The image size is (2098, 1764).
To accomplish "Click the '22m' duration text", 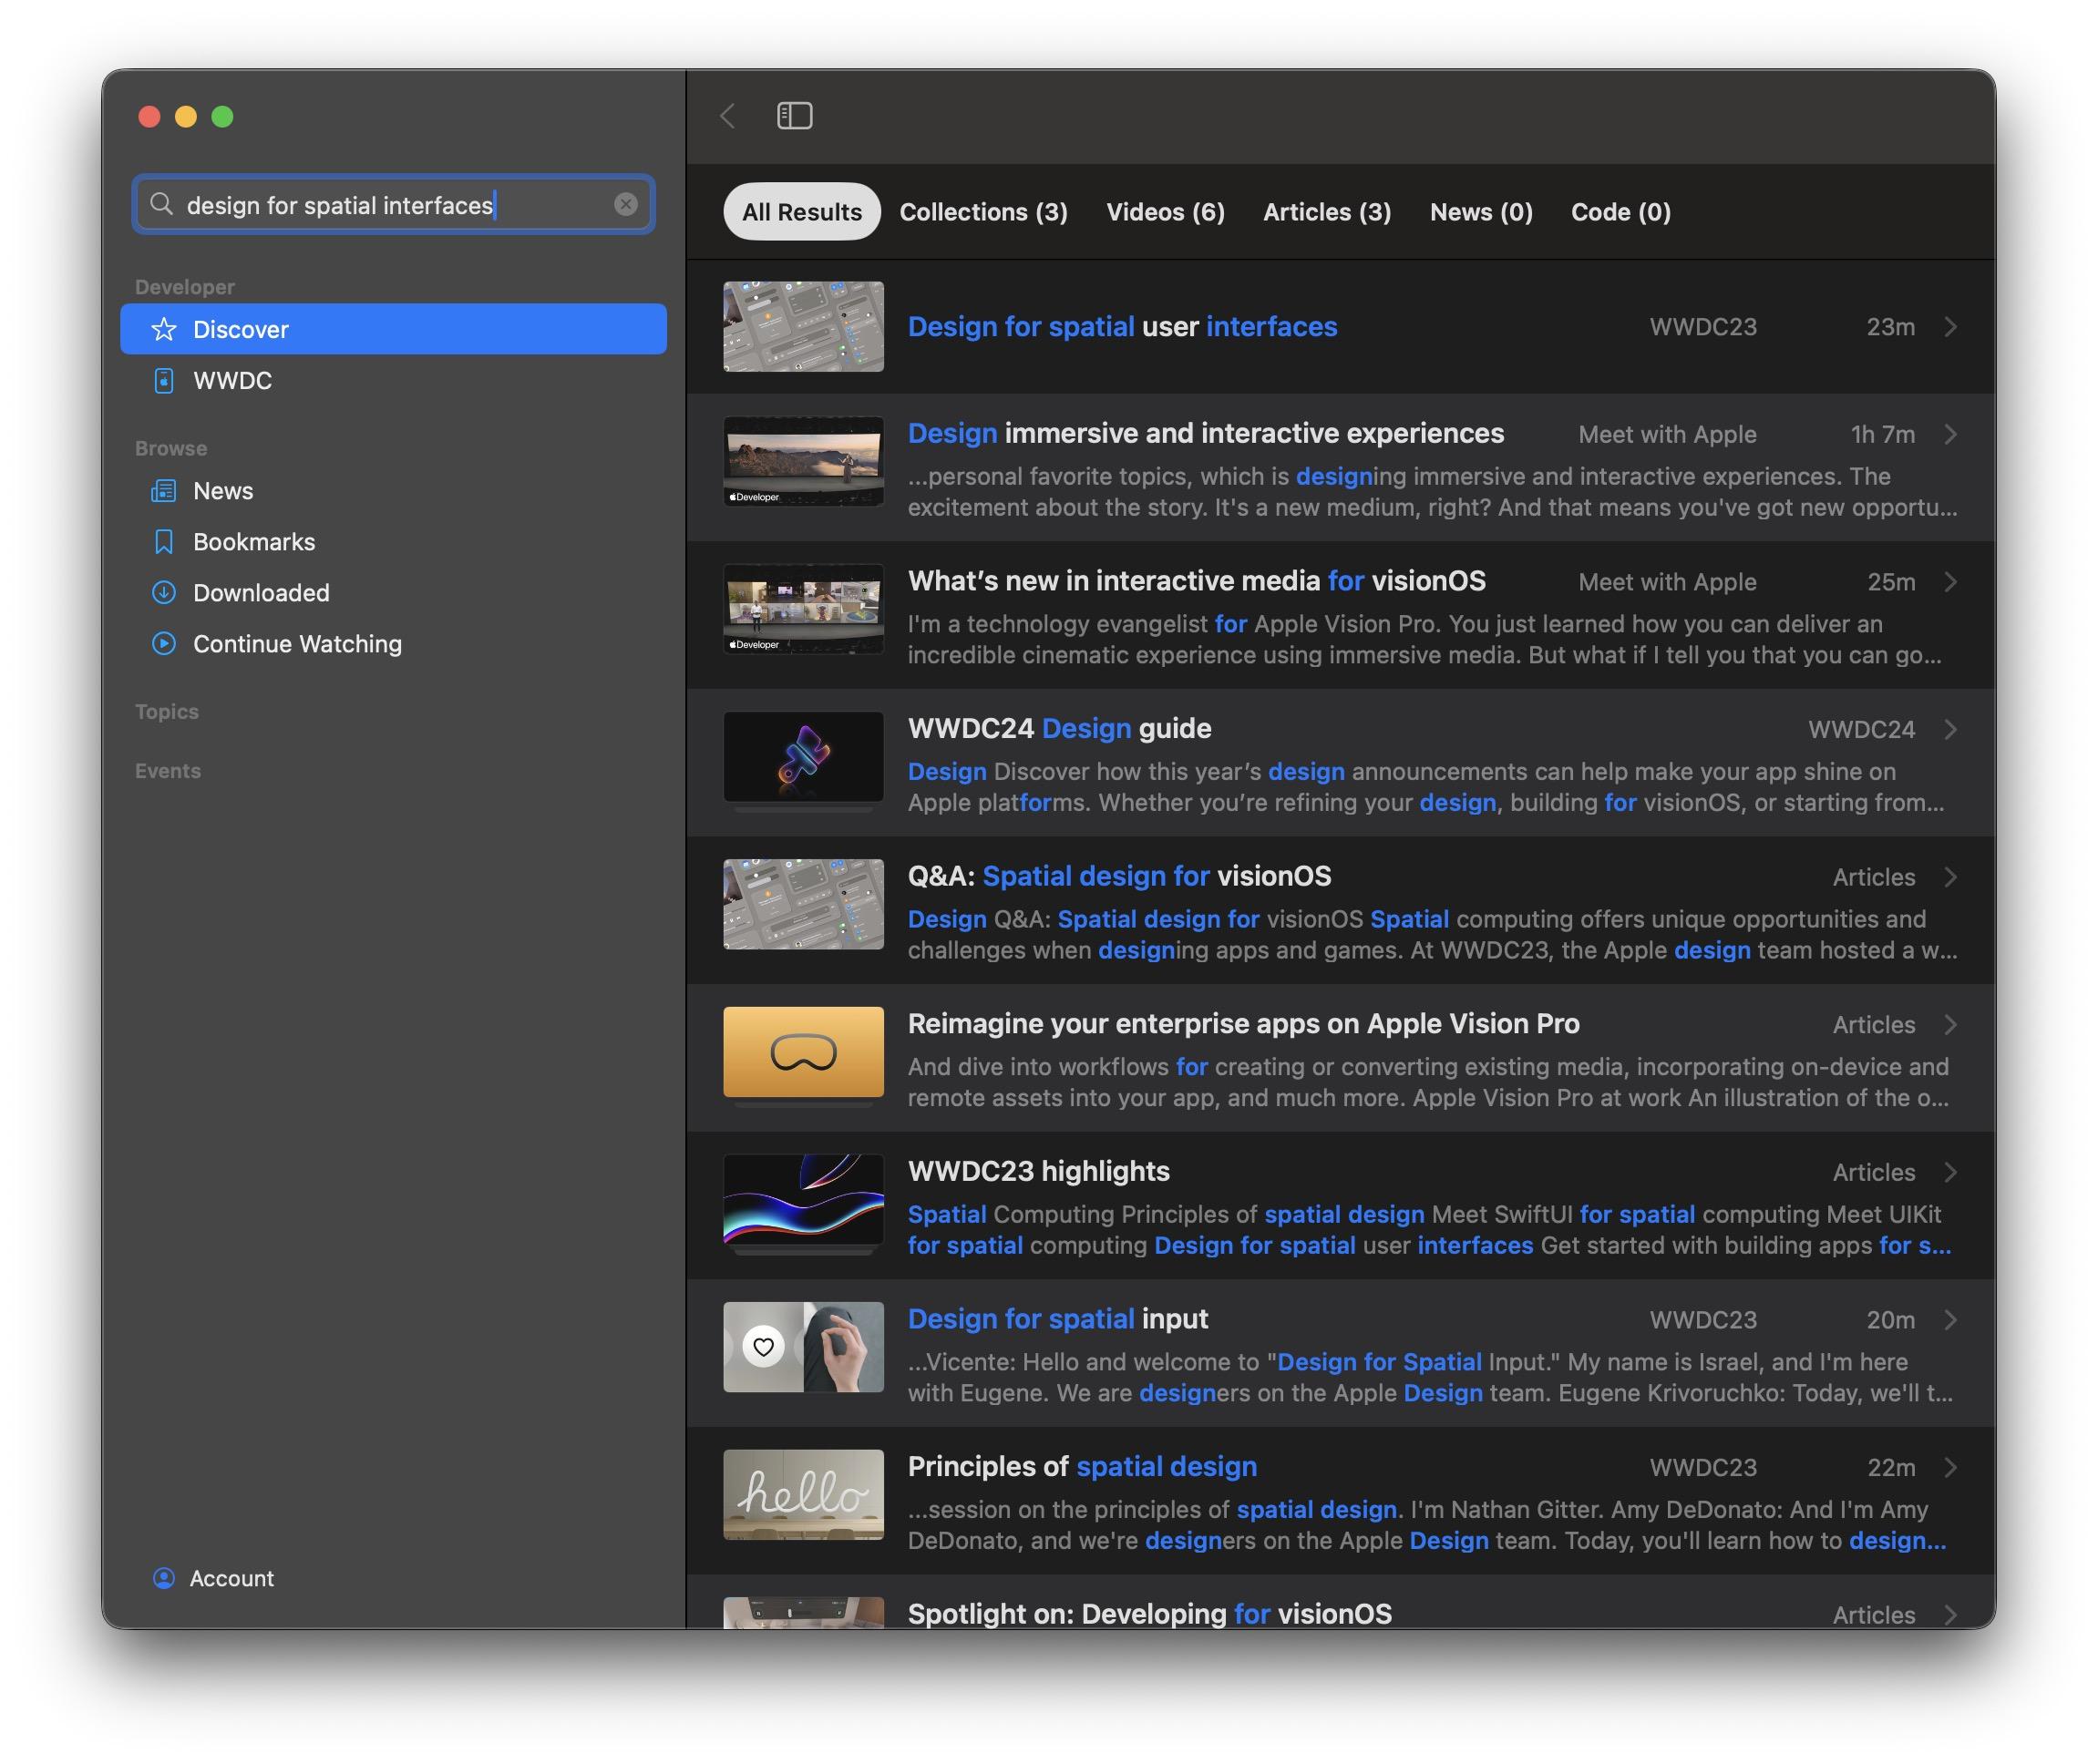I will (x=1892, y=1467).
